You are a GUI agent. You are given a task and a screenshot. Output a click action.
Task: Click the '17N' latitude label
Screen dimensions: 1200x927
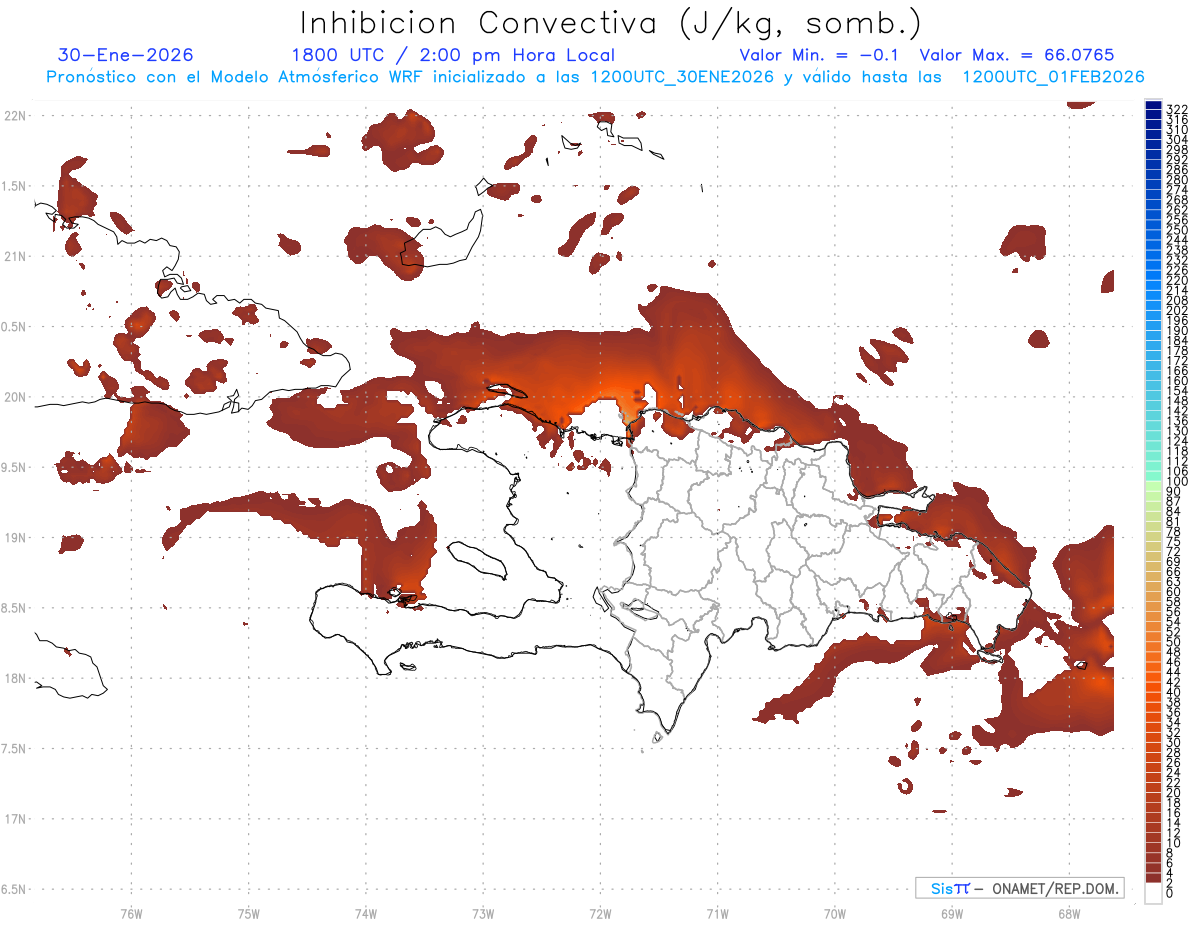(15, 819)
